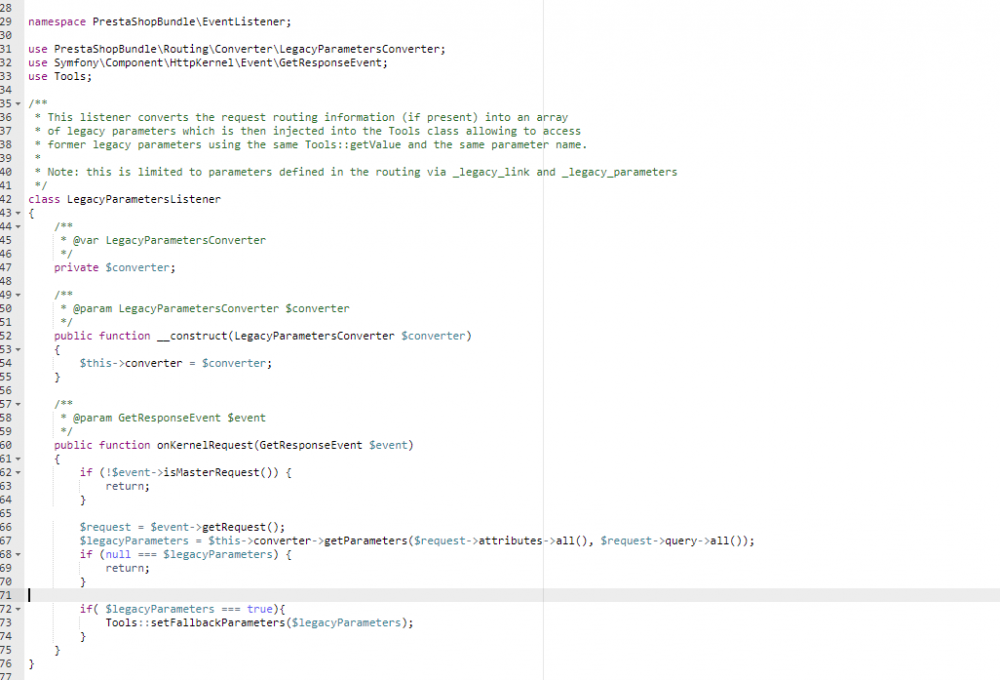This screenshot has width=1000, height=680.
Task: Fold the __construct function body
Action: 20,349
